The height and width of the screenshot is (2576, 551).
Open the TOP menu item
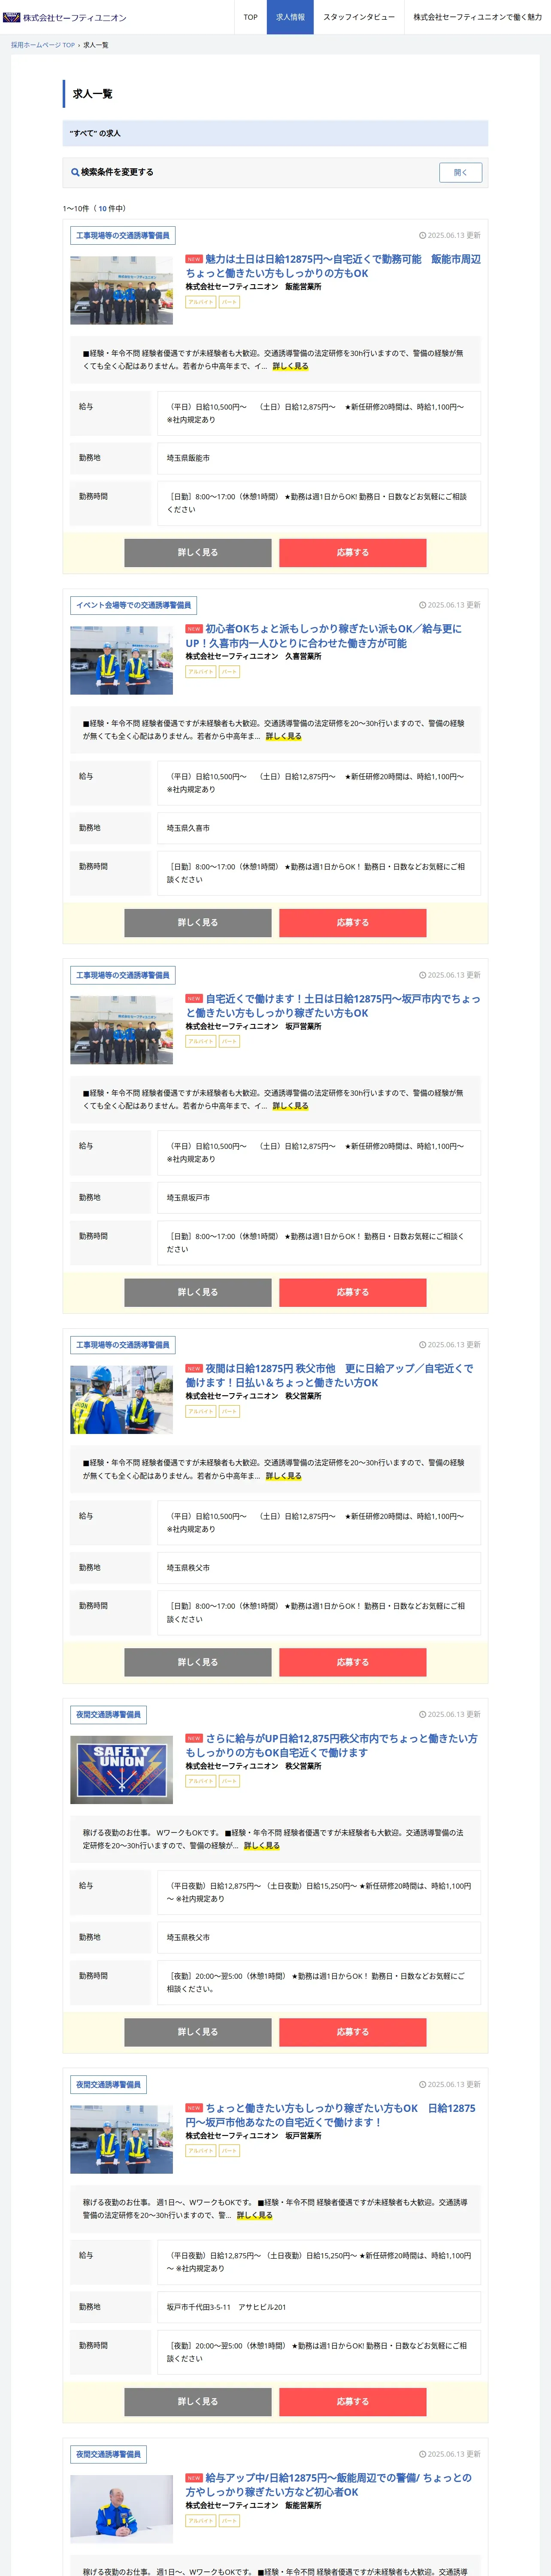click(250, 17)
